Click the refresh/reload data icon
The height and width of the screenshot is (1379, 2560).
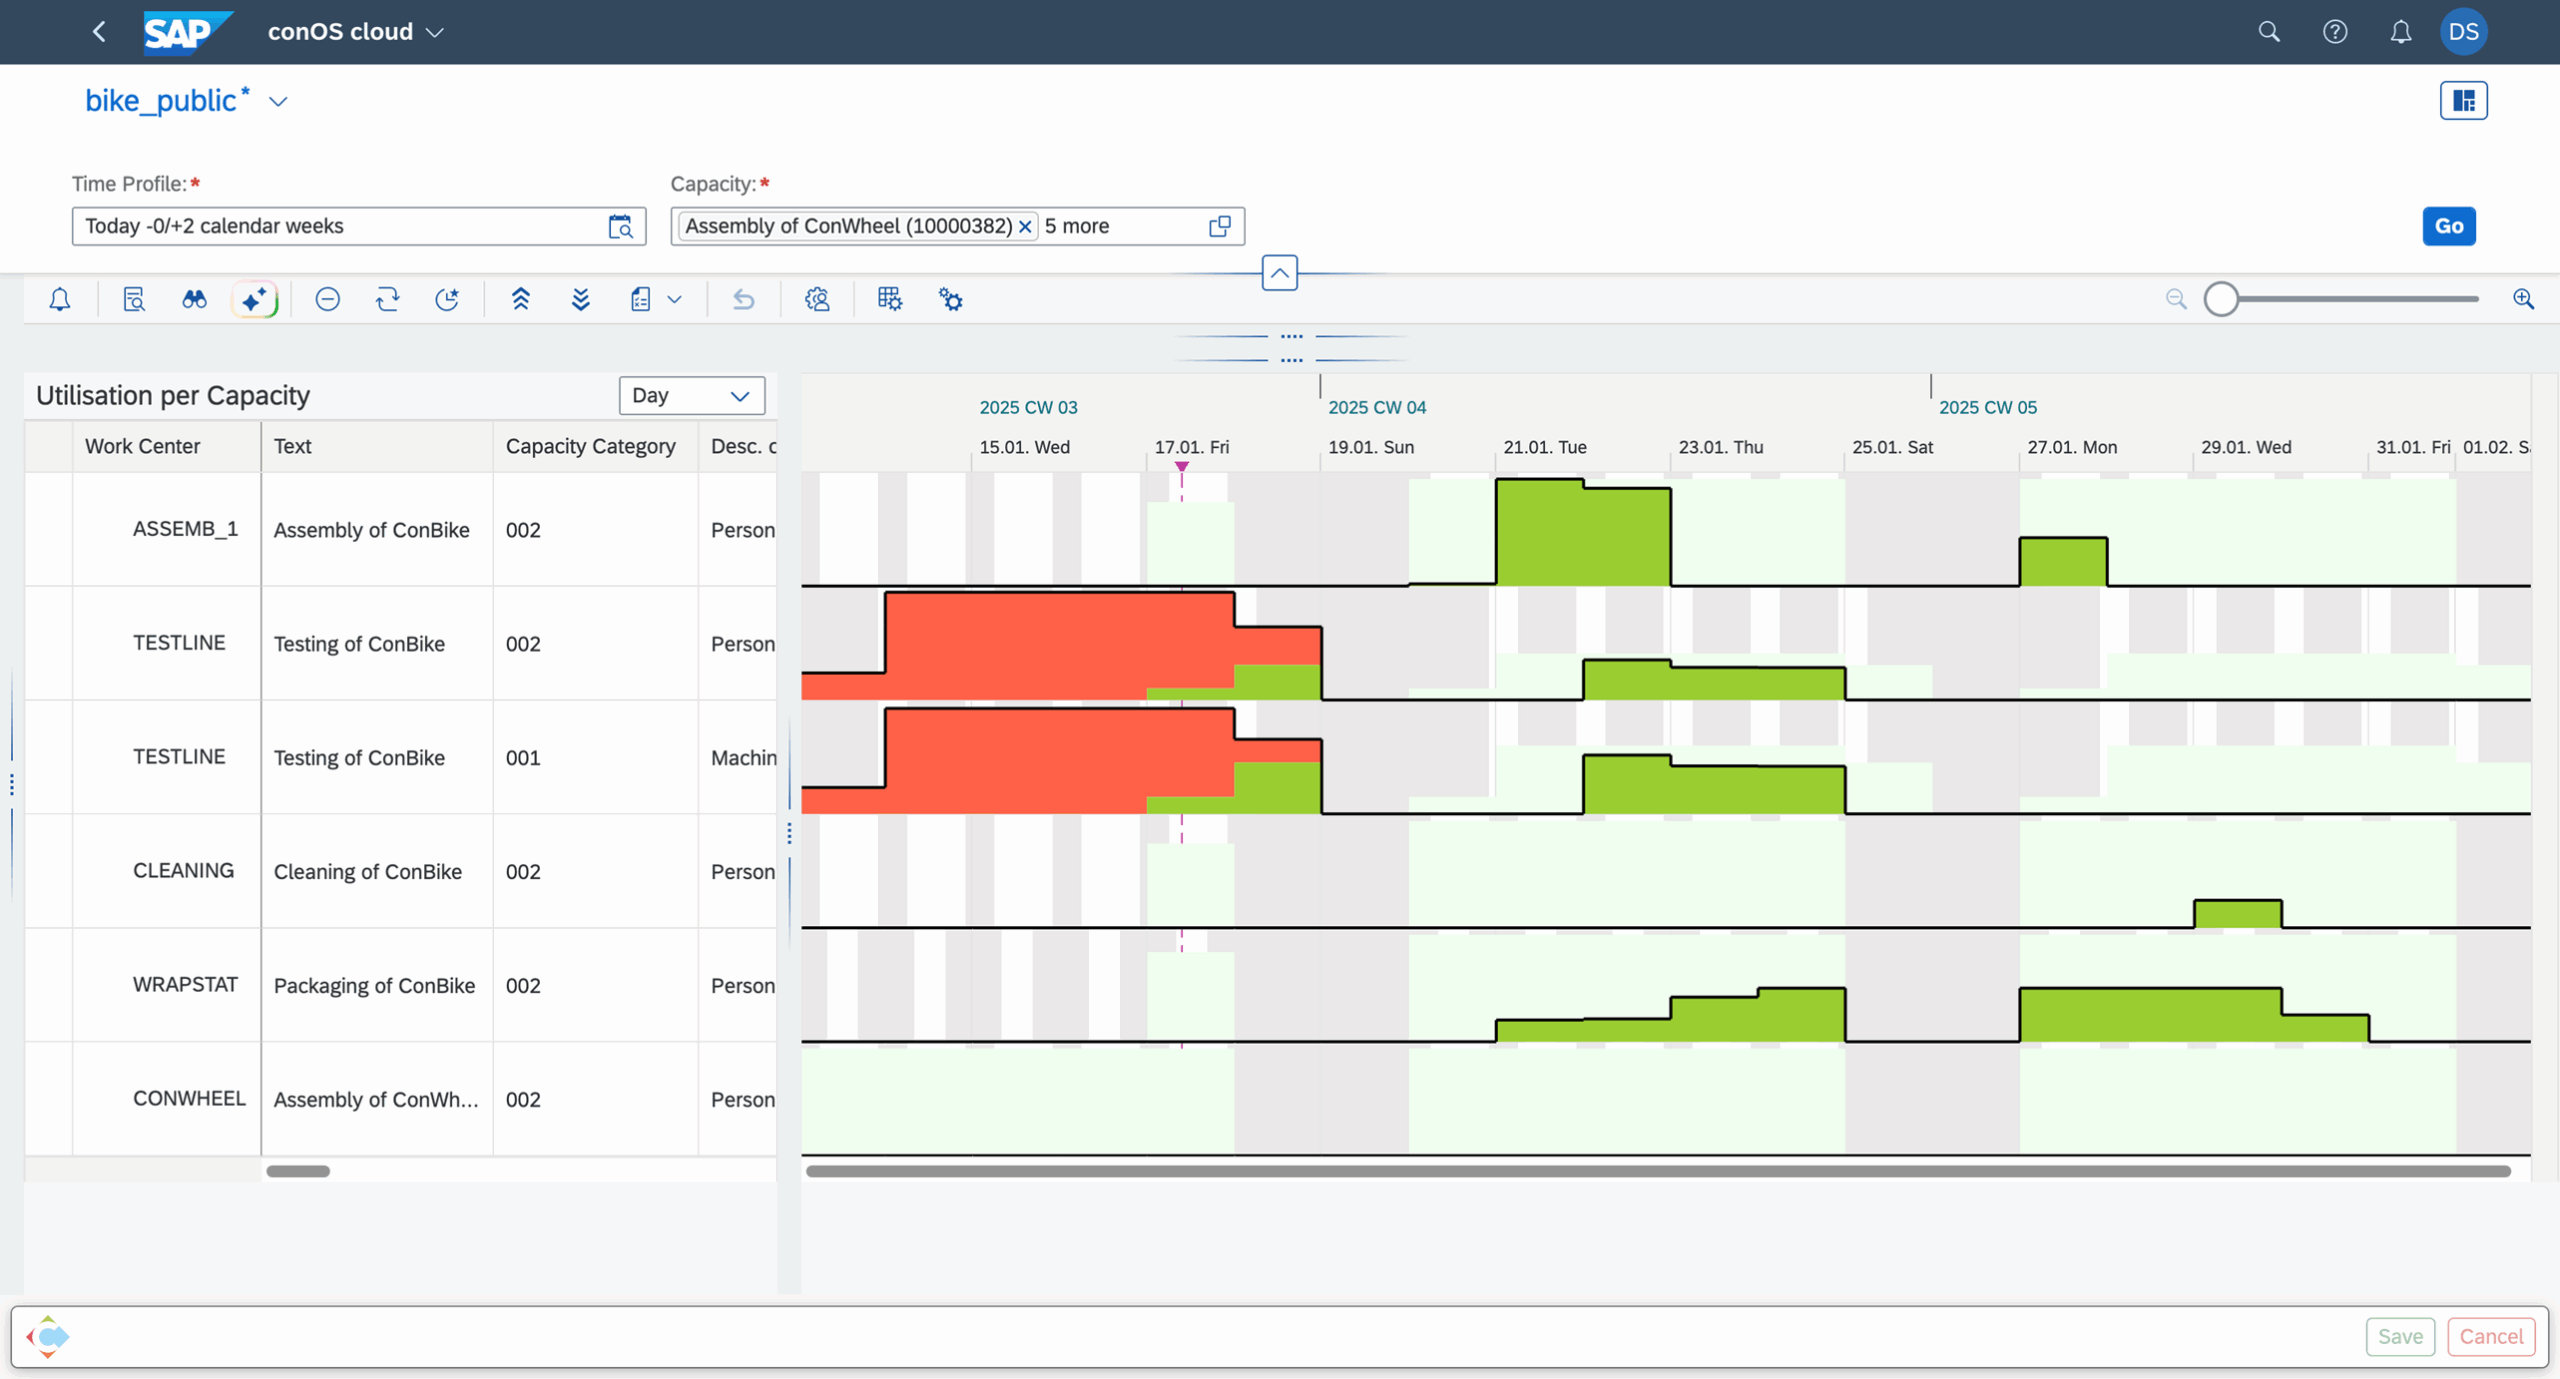pyautogui.click(x=388, y=298)
